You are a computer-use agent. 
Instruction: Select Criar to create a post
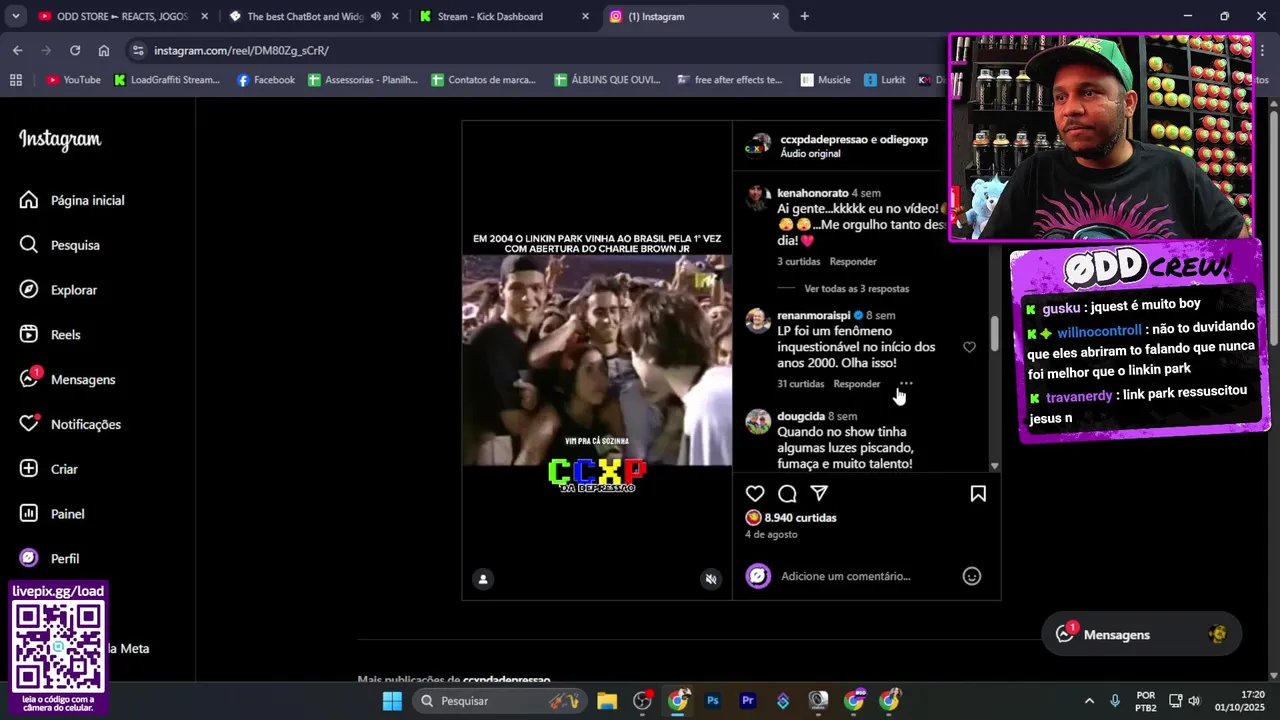[49, 469]
